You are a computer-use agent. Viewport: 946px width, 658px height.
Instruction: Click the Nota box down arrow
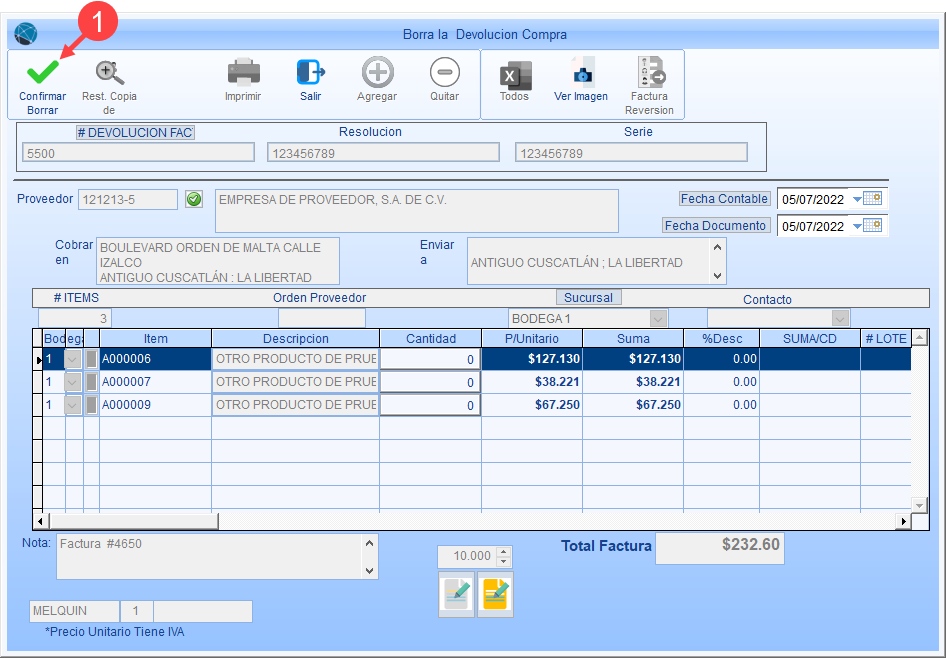click(370, 571)
